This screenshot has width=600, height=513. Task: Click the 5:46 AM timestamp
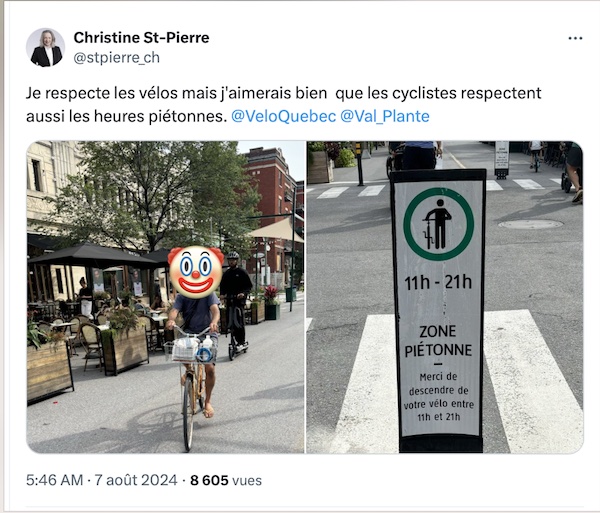point(54,480)
